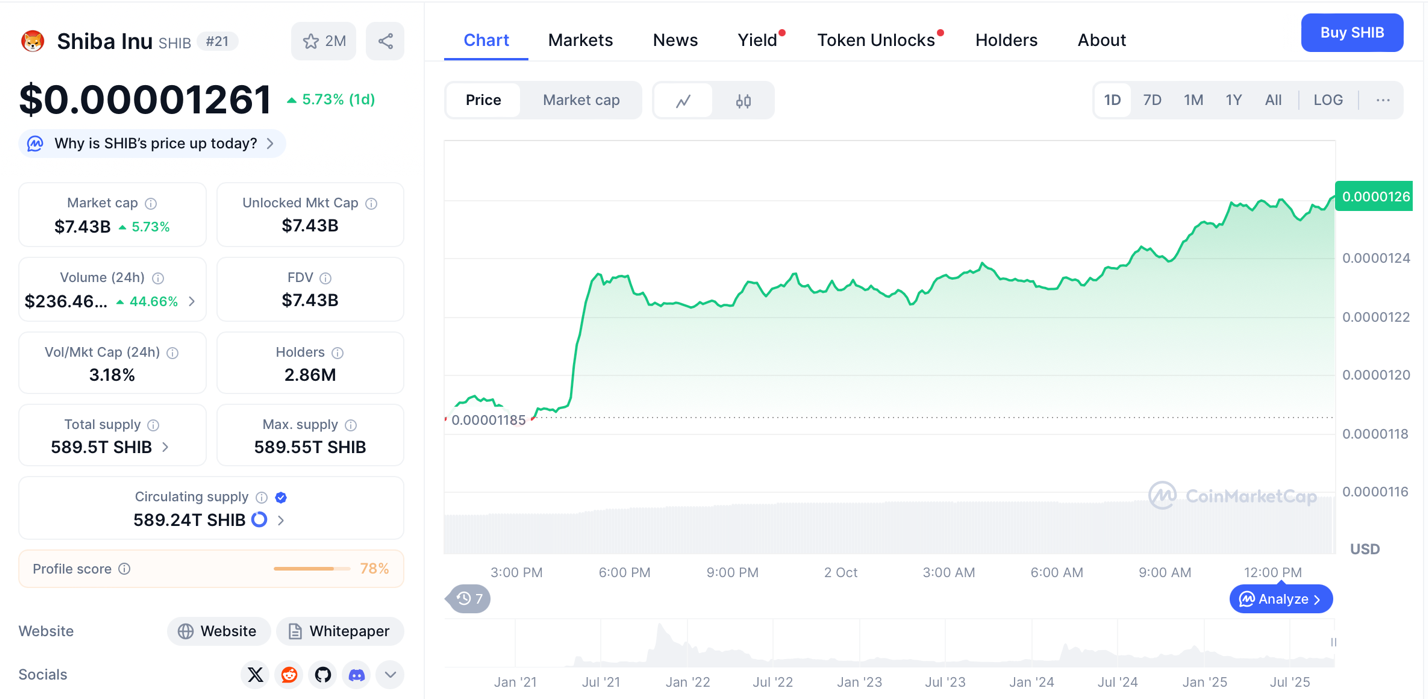
Task: Open the Whitepaper link
Action: pos(340,631)
